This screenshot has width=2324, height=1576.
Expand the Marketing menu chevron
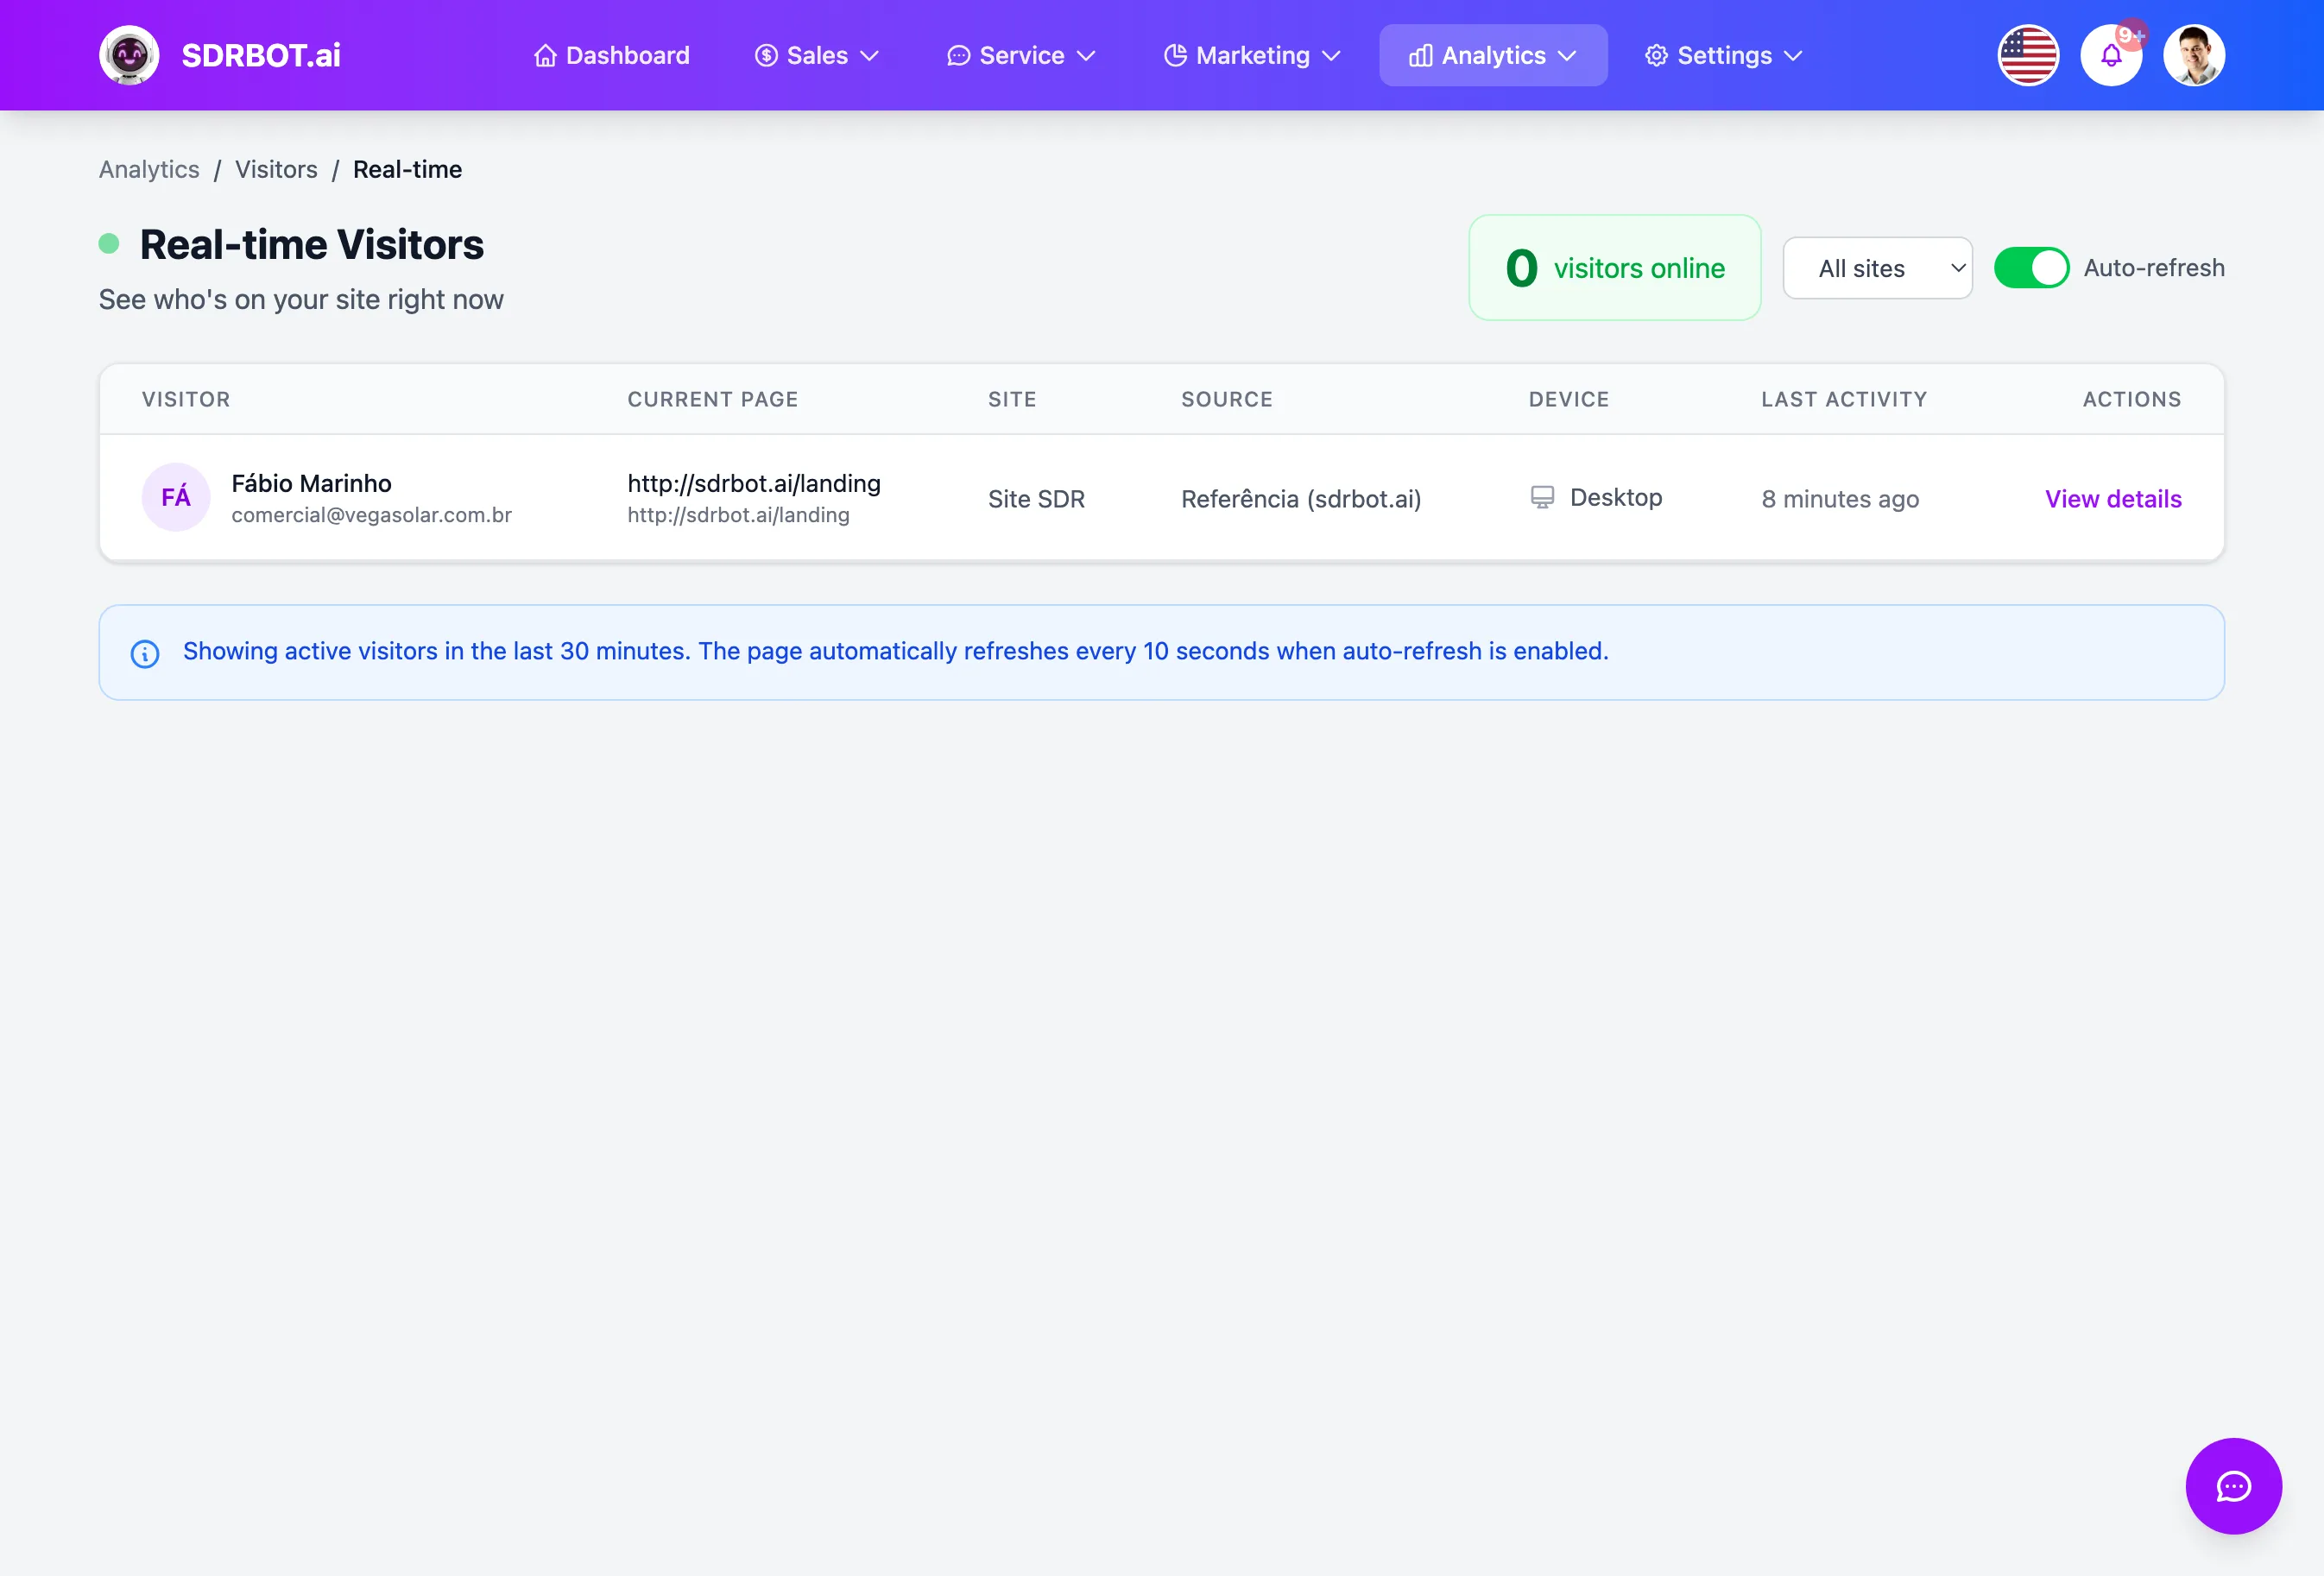pos(1331,56)
